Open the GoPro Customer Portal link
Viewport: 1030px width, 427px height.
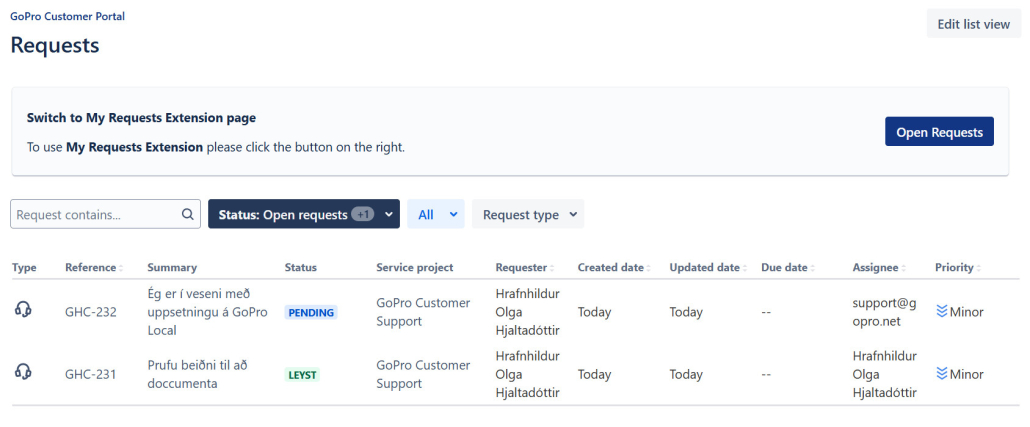[x=67, y=17]
